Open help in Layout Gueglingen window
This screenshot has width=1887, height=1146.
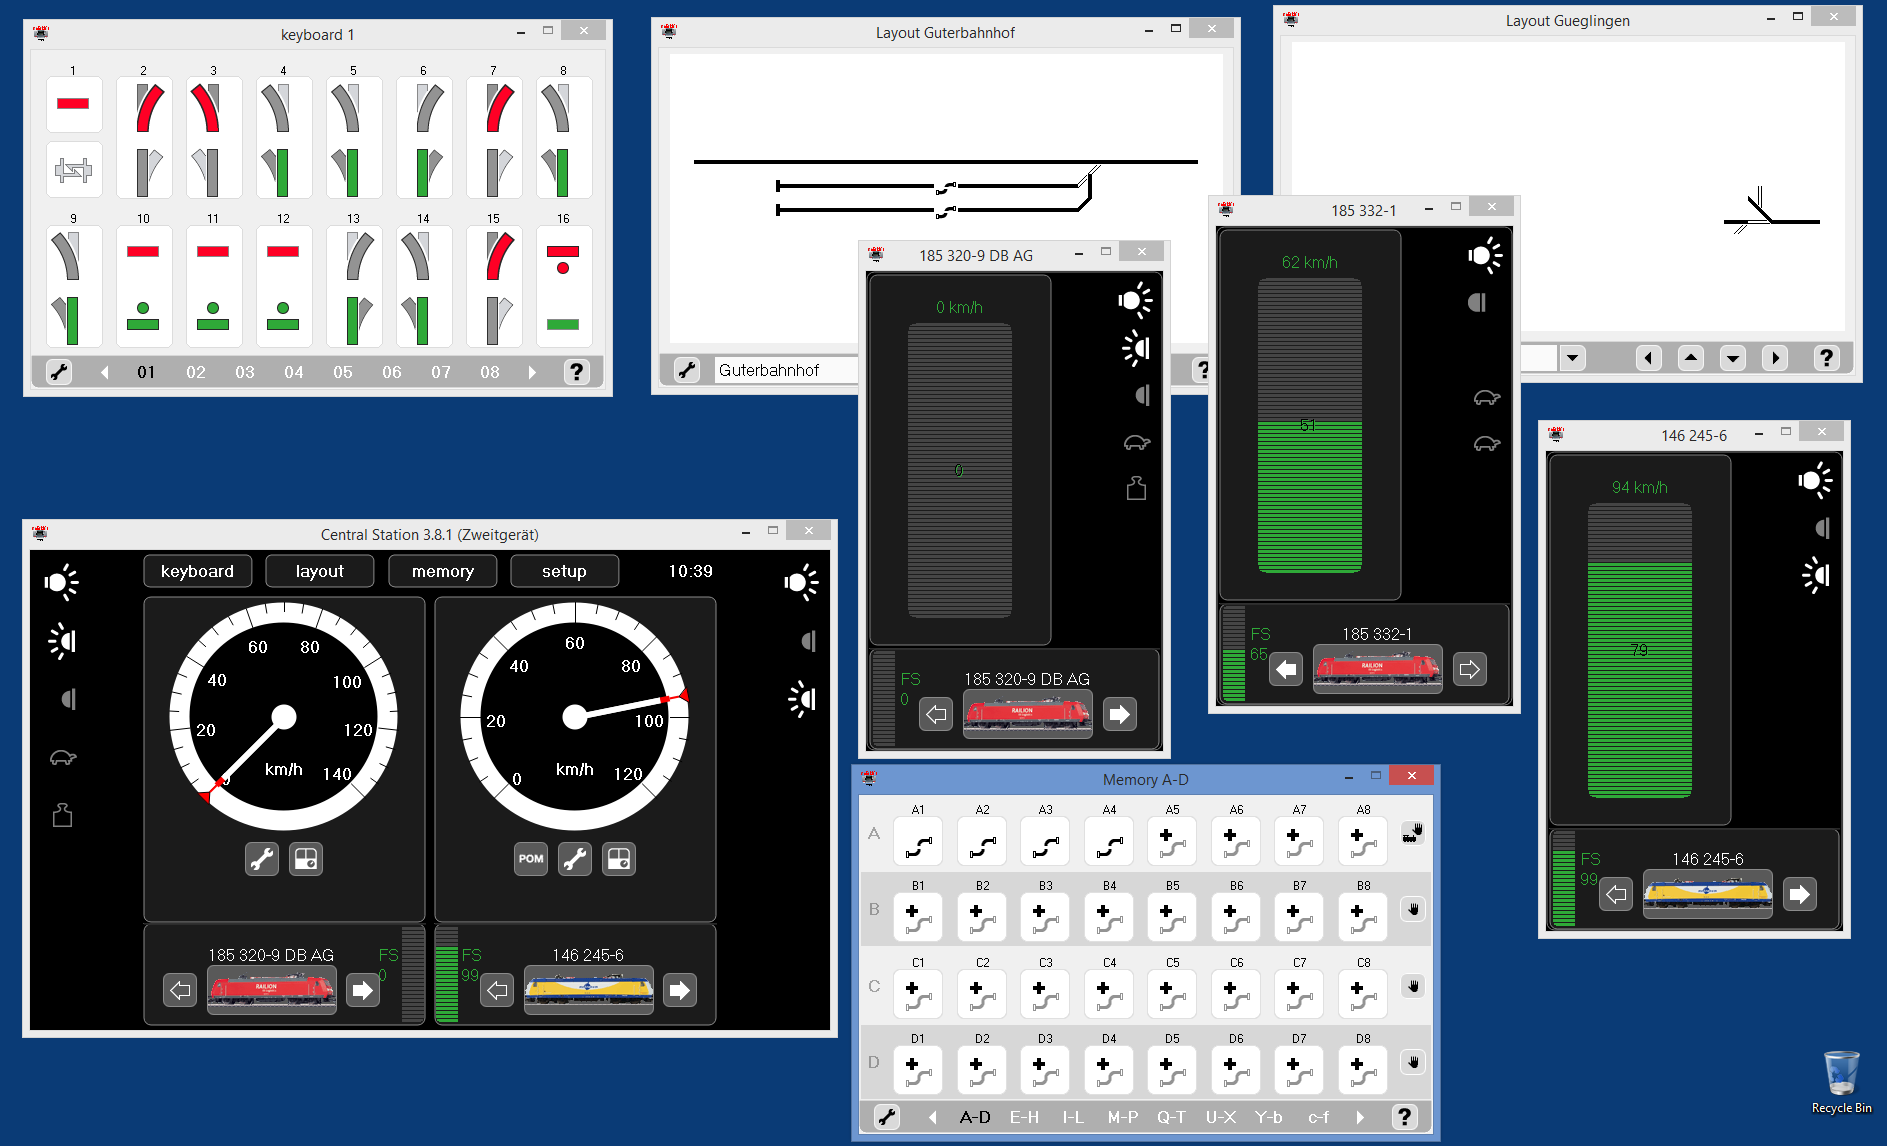point(1826,357)
